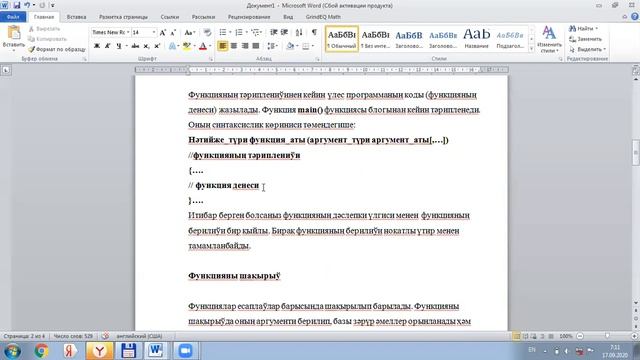The width and height of the screenshot is (640, 360).
Task: Toggle Italic (К) formatting
Action: [x=107, y=46]
